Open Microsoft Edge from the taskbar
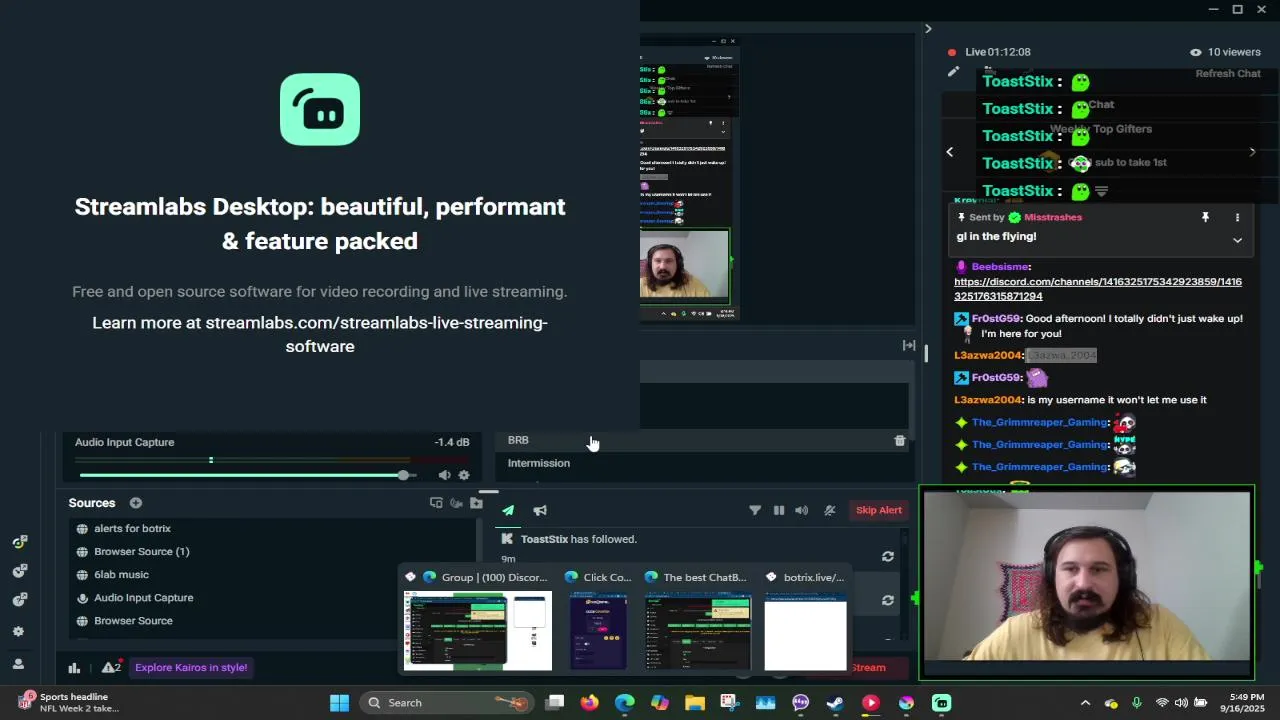Image resolution: width=1280 pixels, height=720 pixels. (x=625, y=703)
